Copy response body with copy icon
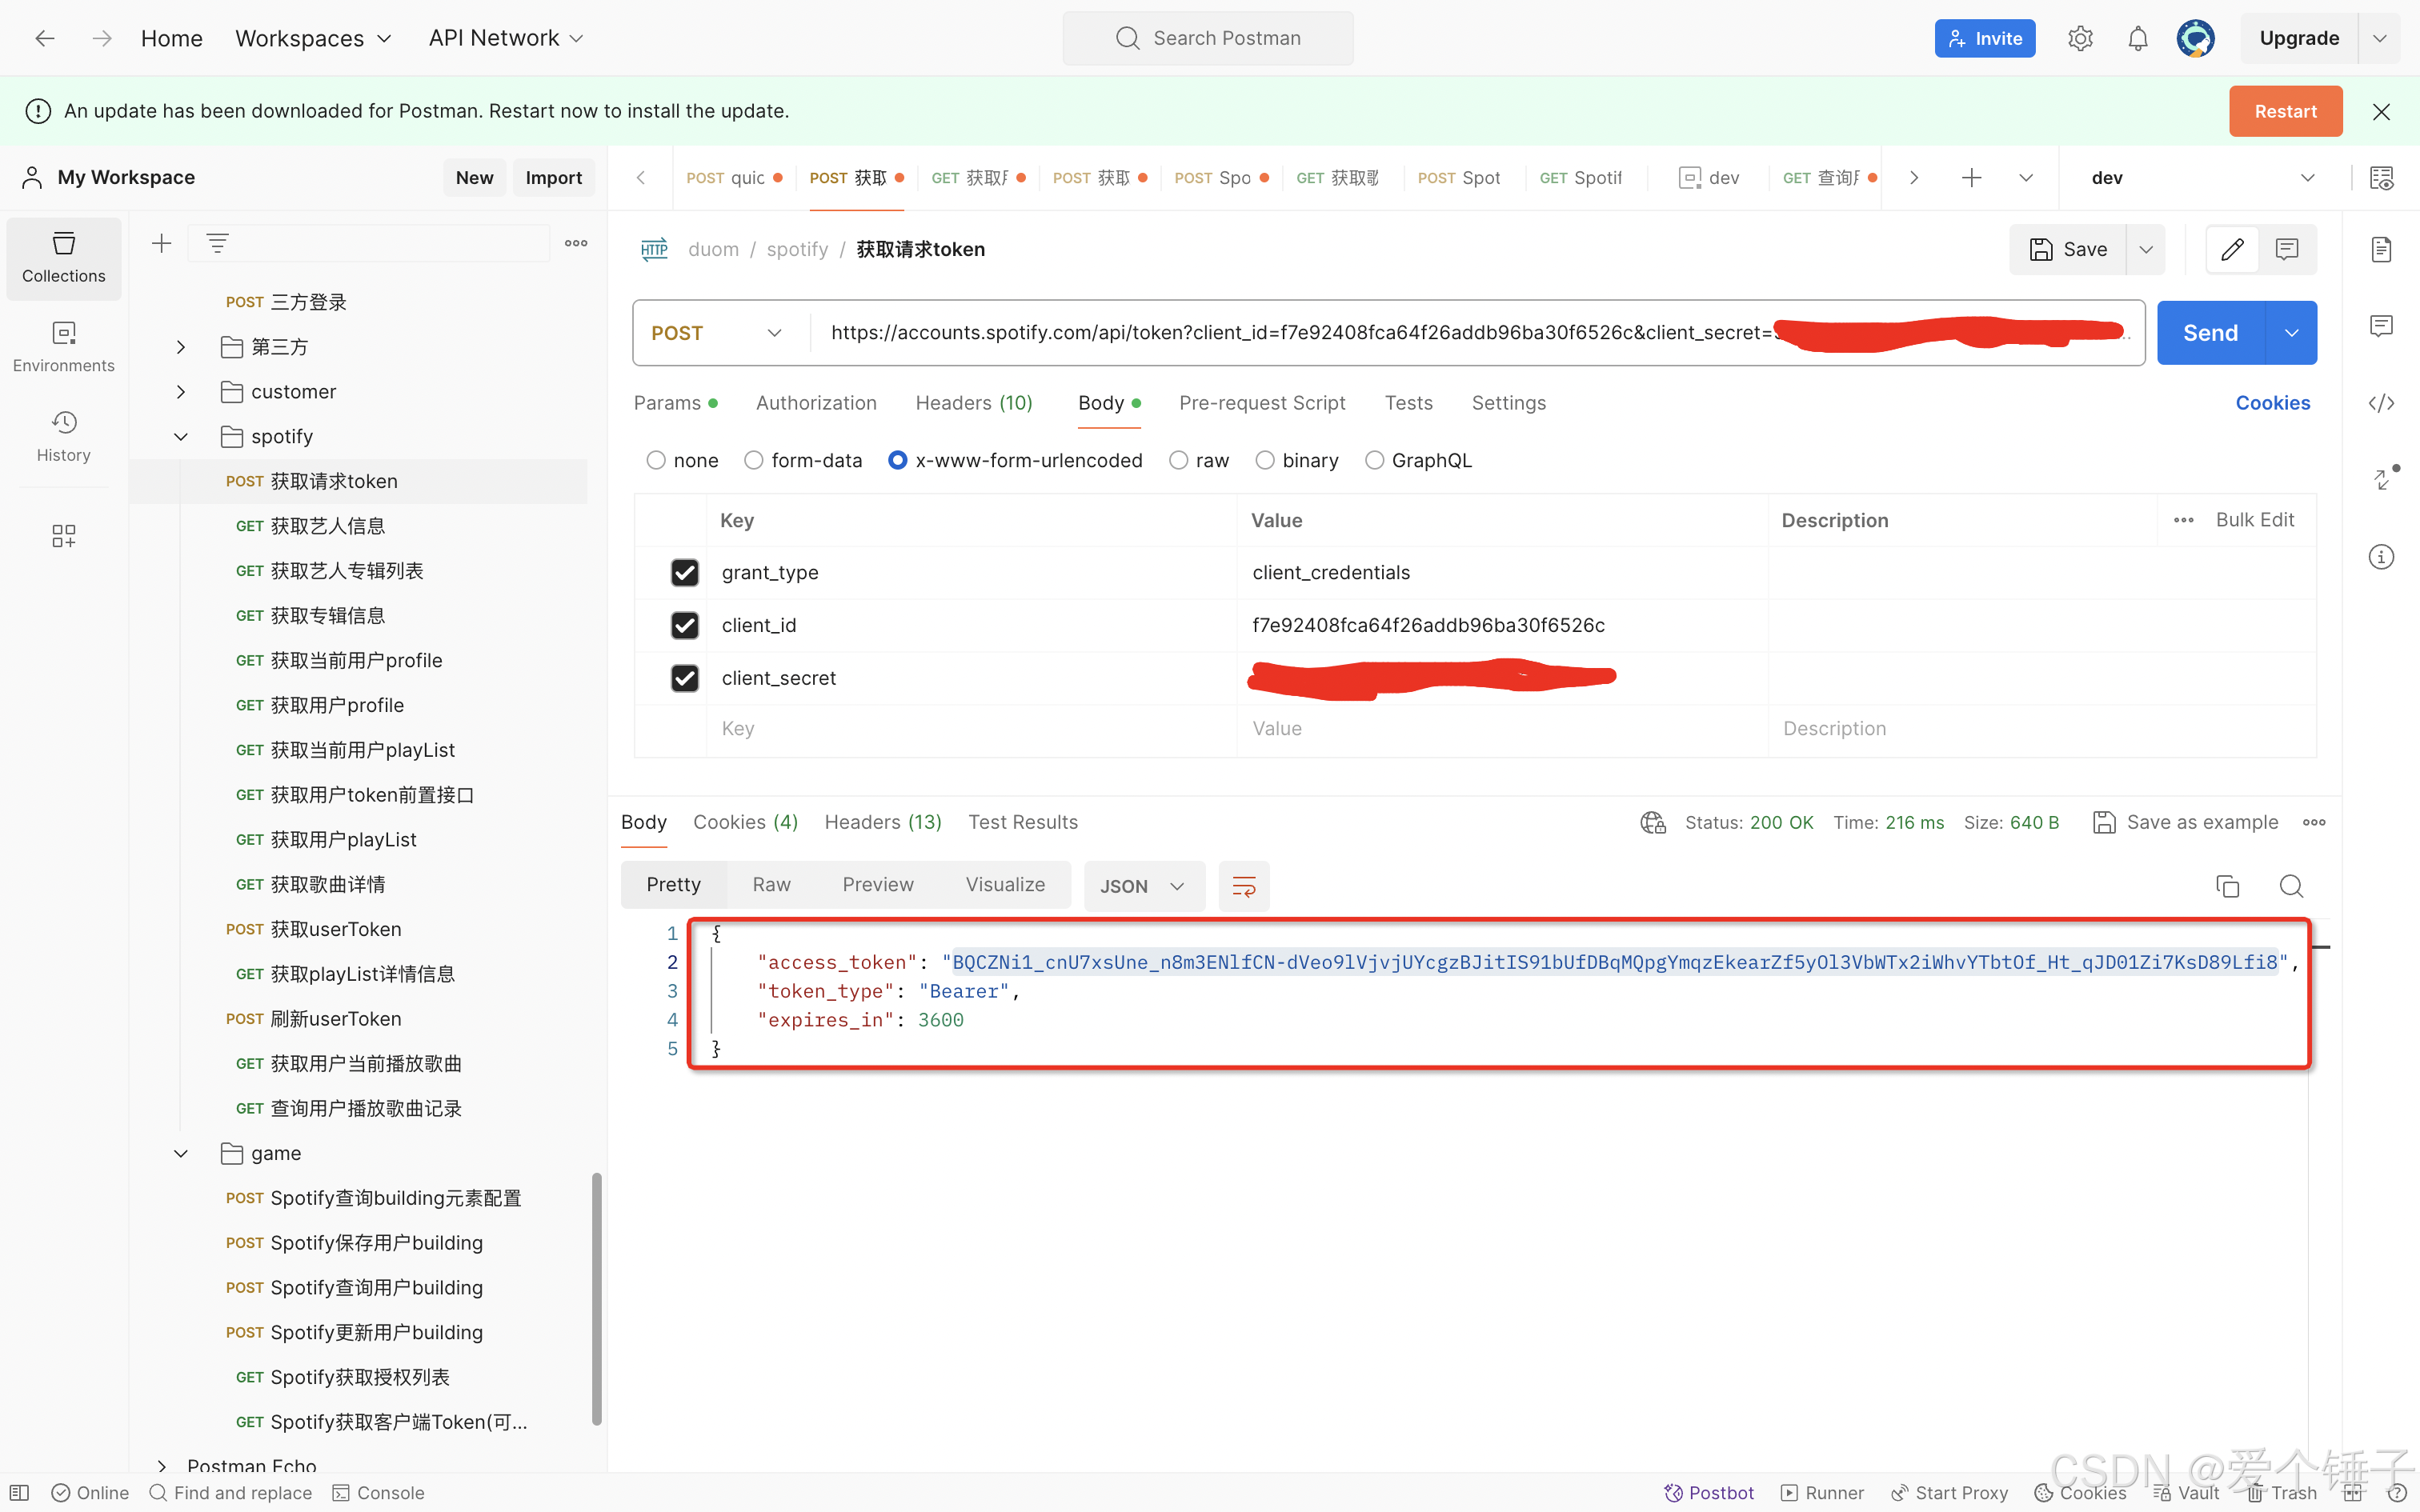This screenshot has width=2420, height=1512. 2227,886
